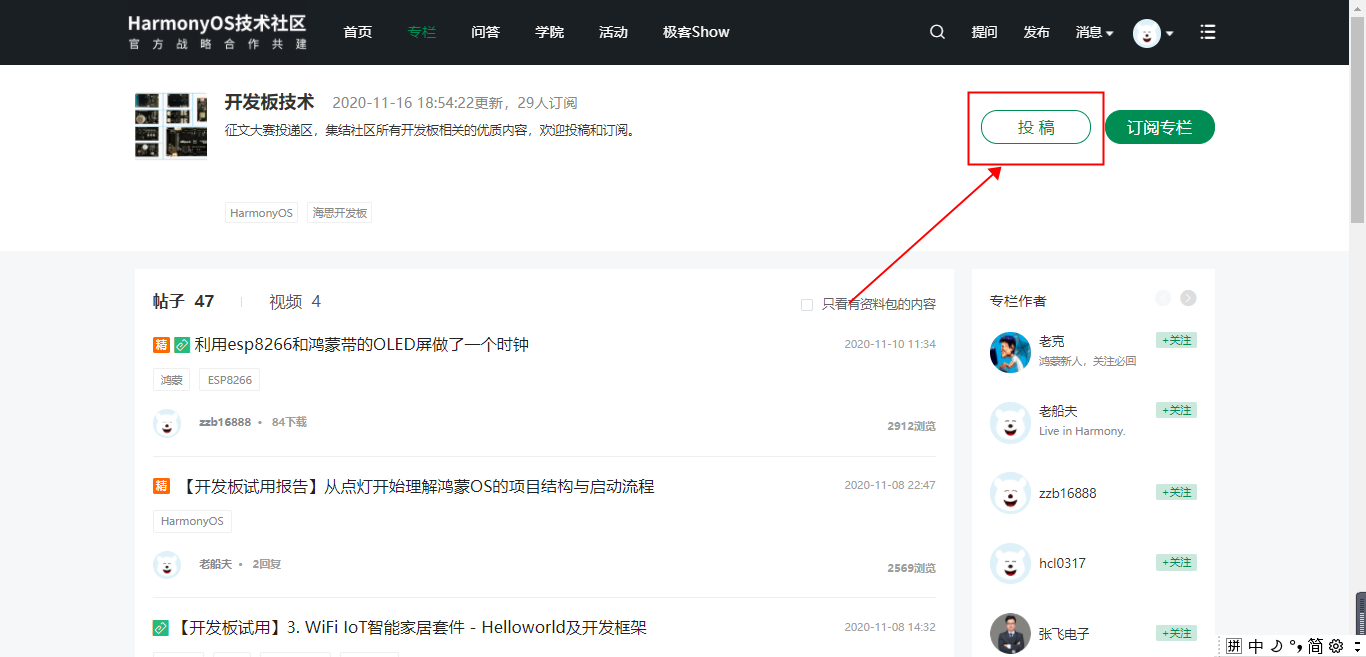Click the 海思开发板 tag
This screenshot has height=657, width=1366.
click(339, 213)
